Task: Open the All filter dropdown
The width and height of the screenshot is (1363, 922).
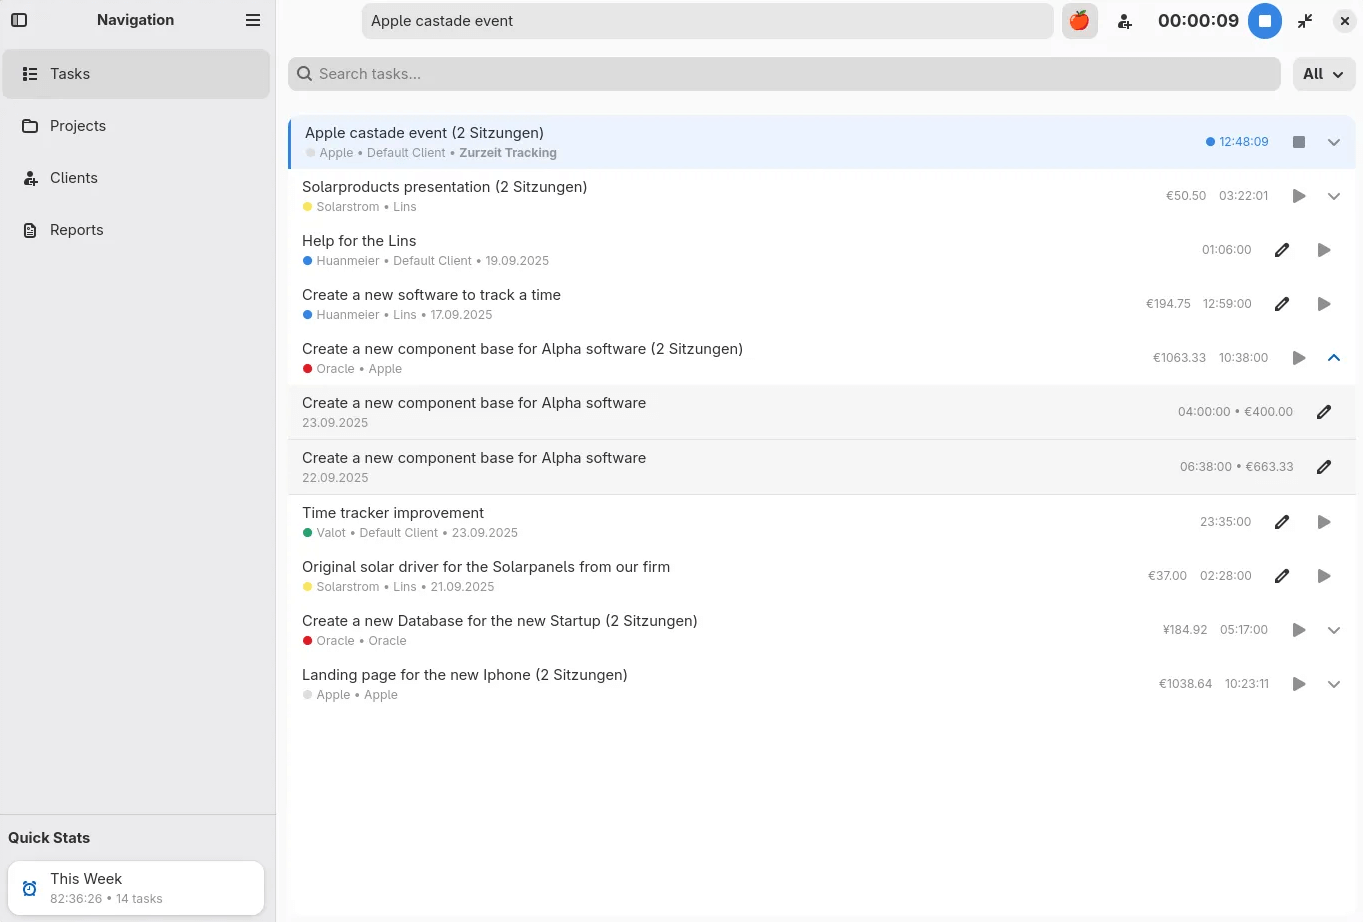Action: 1323,74
